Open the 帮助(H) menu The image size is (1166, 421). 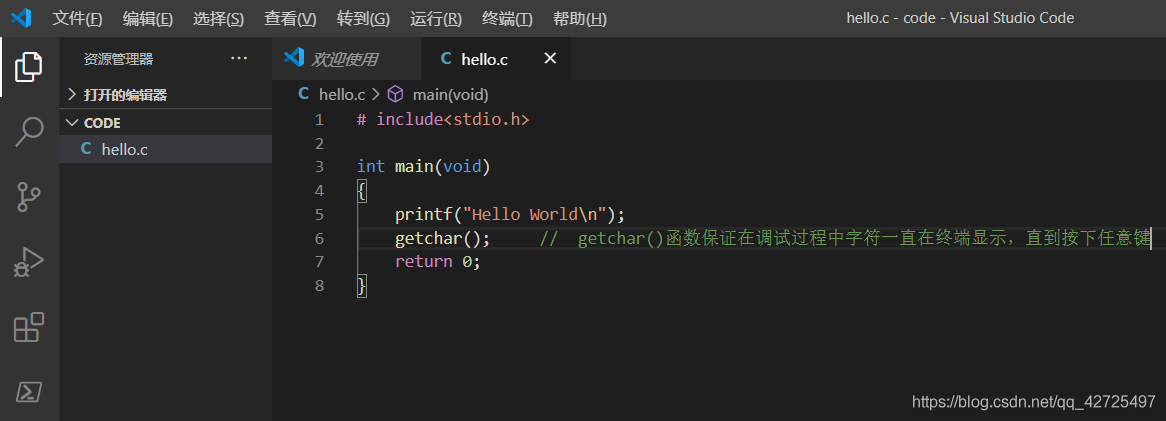(x=579, y=19)
